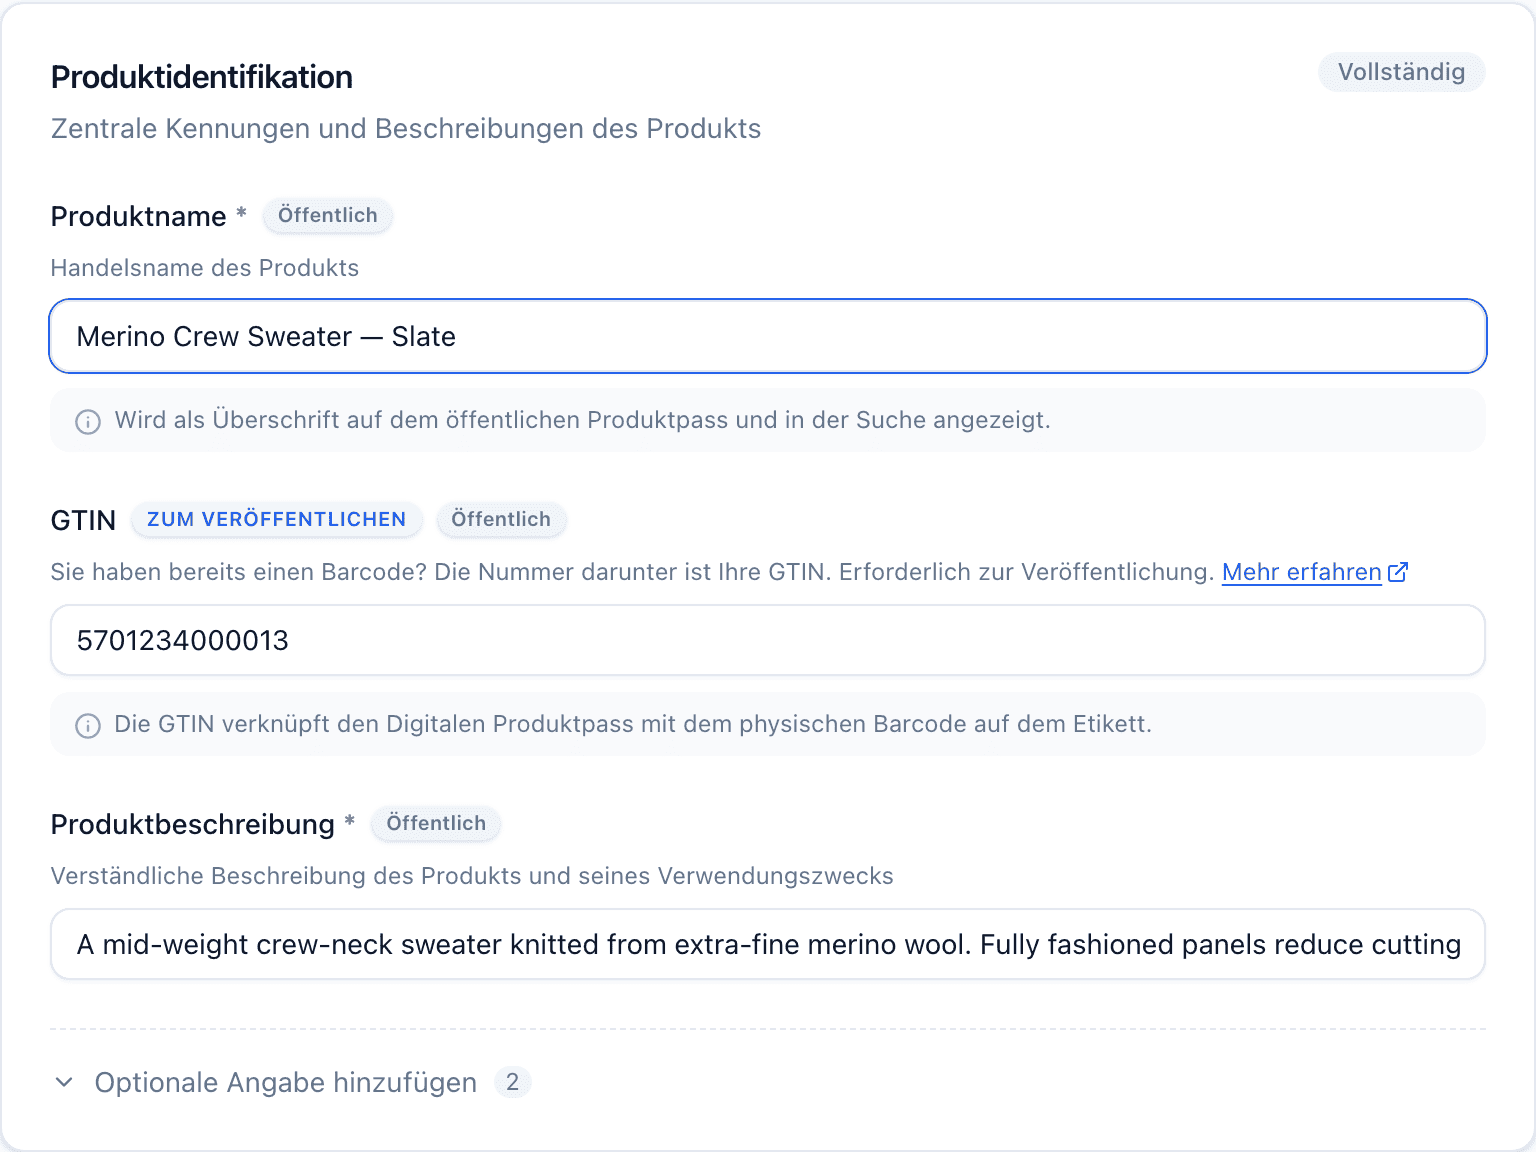Click Öffentlich badge next to Produktbeschreibung
Image resolution: width=1536 pixels, height=1152 pixels.
click(436, 823)
